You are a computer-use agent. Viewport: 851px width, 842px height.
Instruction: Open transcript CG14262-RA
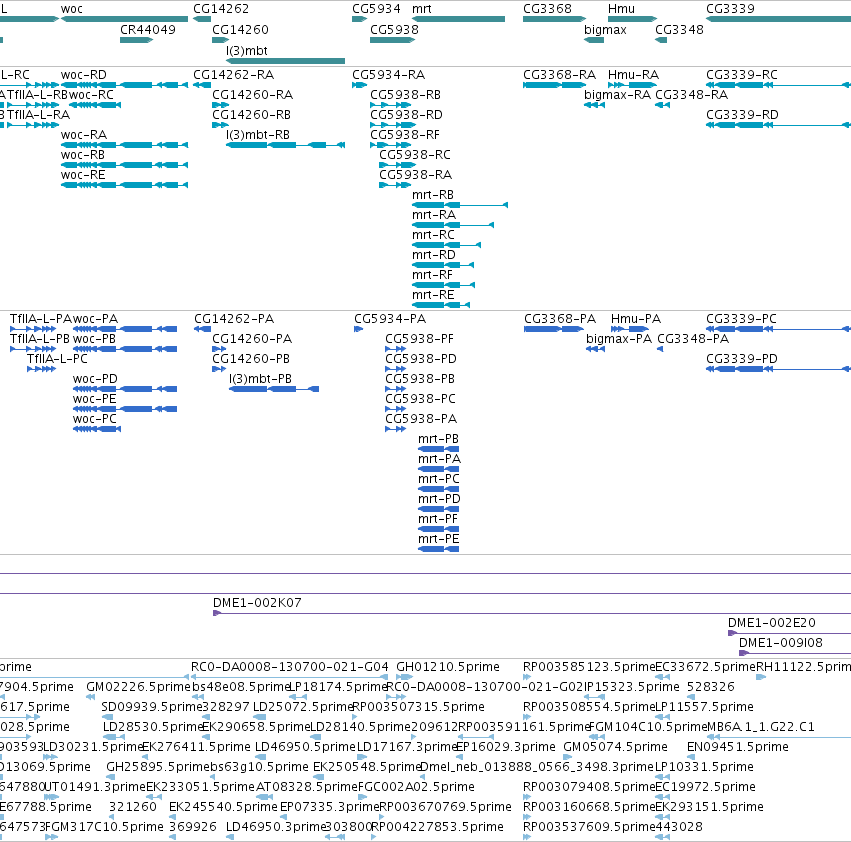(233, 75)
